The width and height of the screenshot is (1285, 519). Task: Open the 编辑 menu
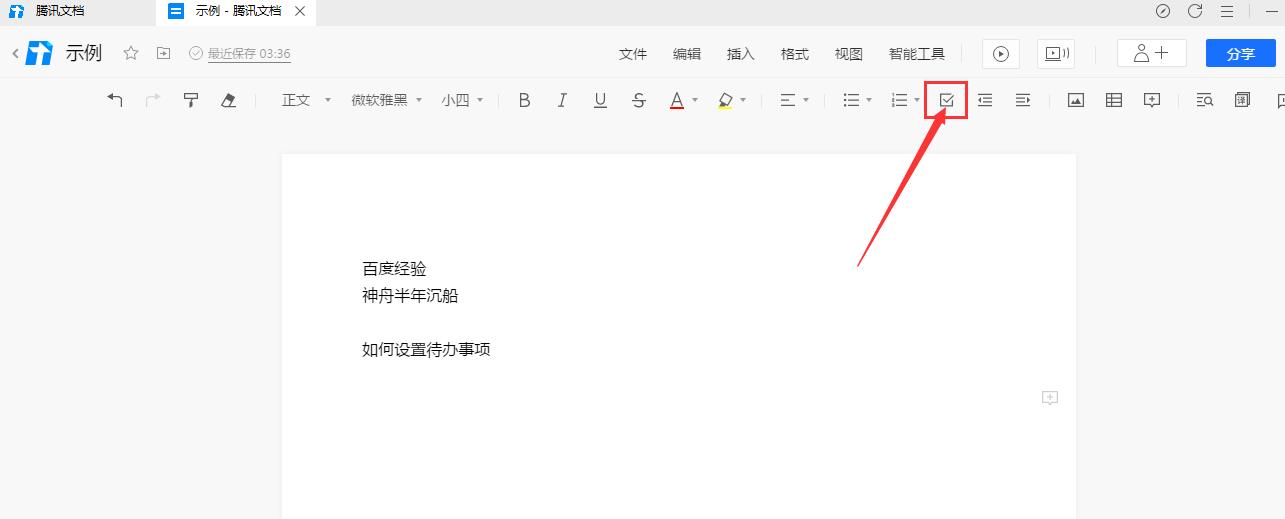click(687, 54)
